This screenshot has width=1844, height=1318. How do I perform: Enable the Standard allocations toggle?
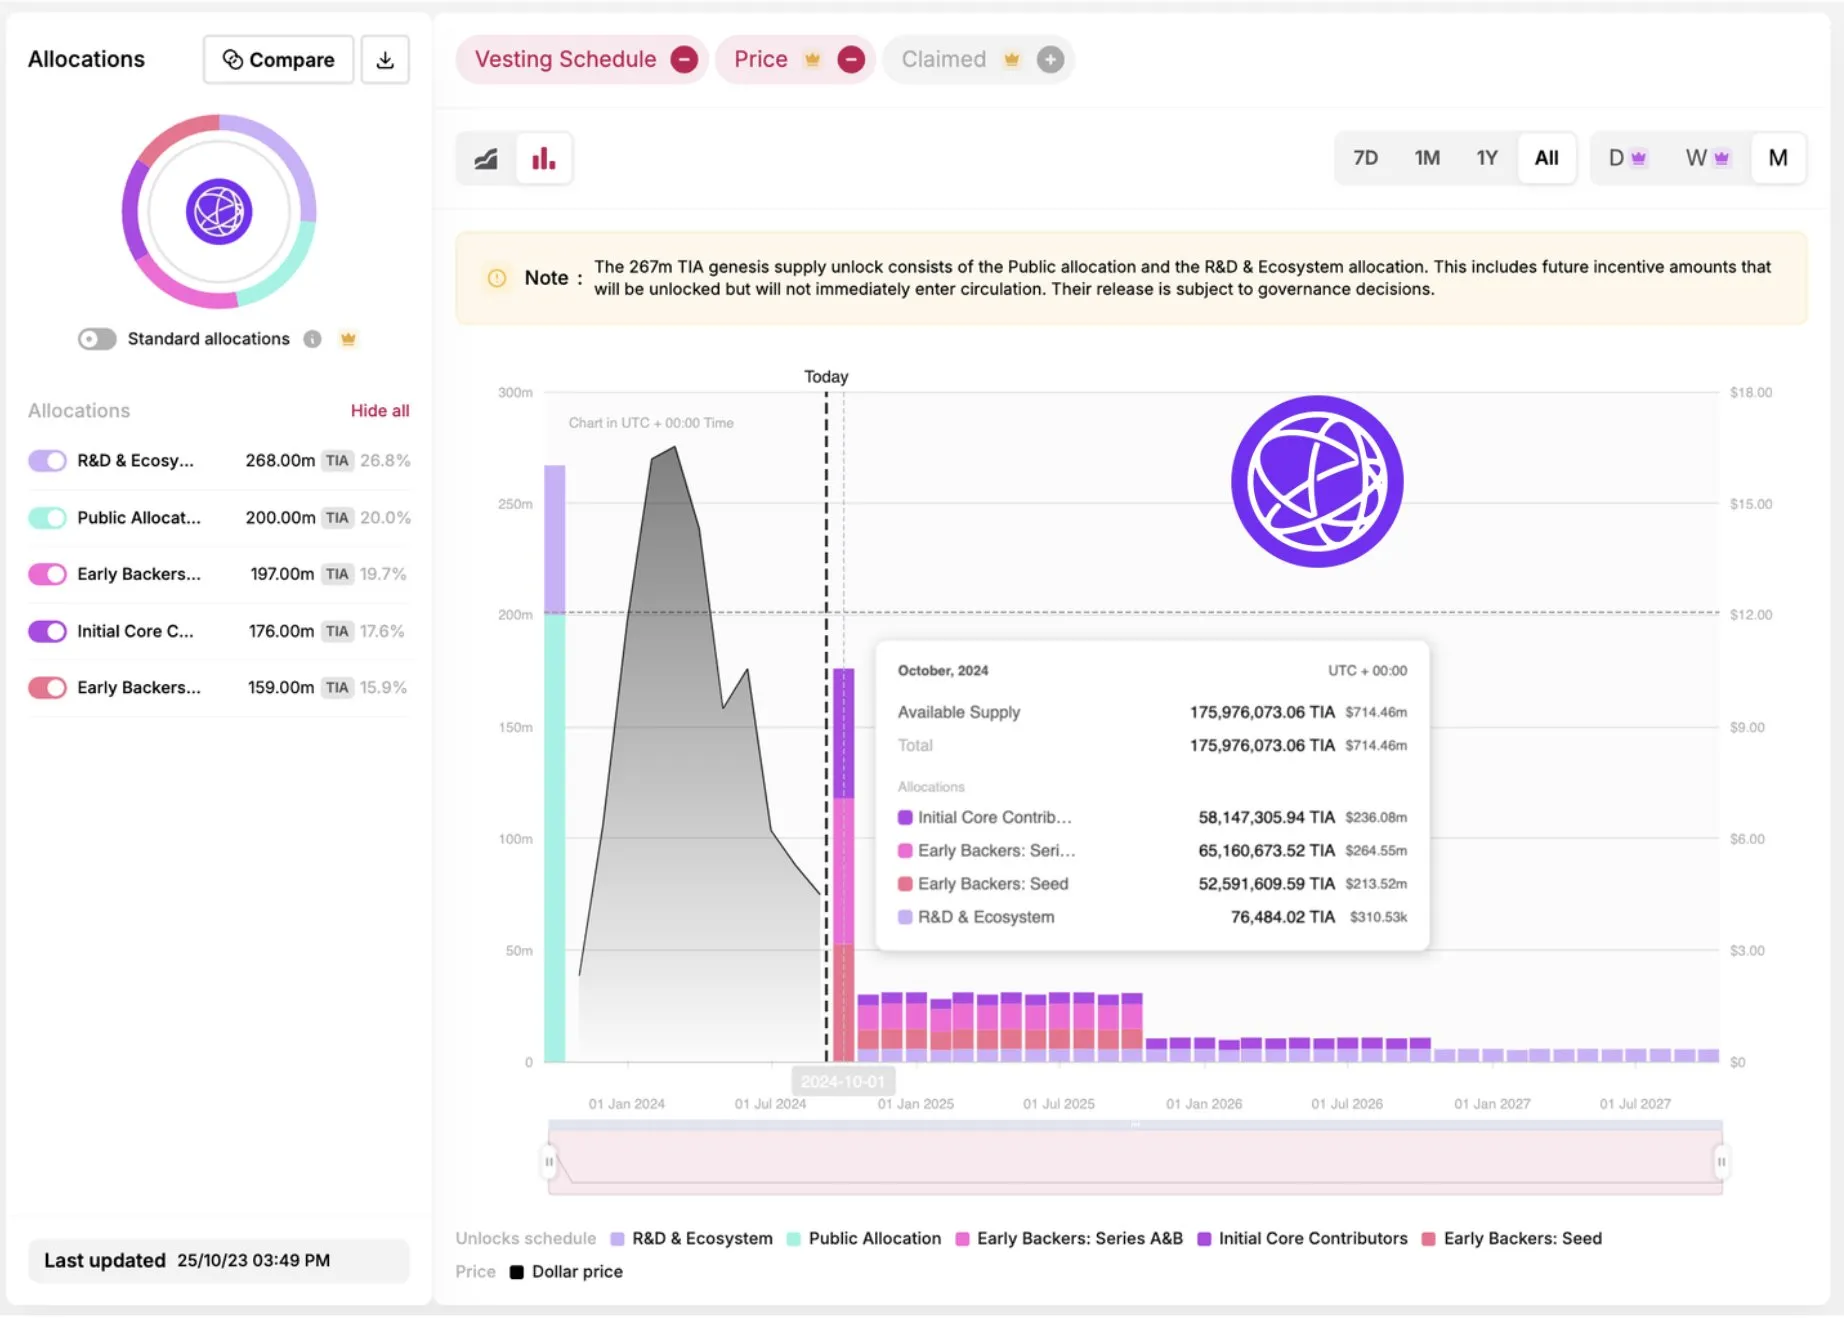pos(96,339)
